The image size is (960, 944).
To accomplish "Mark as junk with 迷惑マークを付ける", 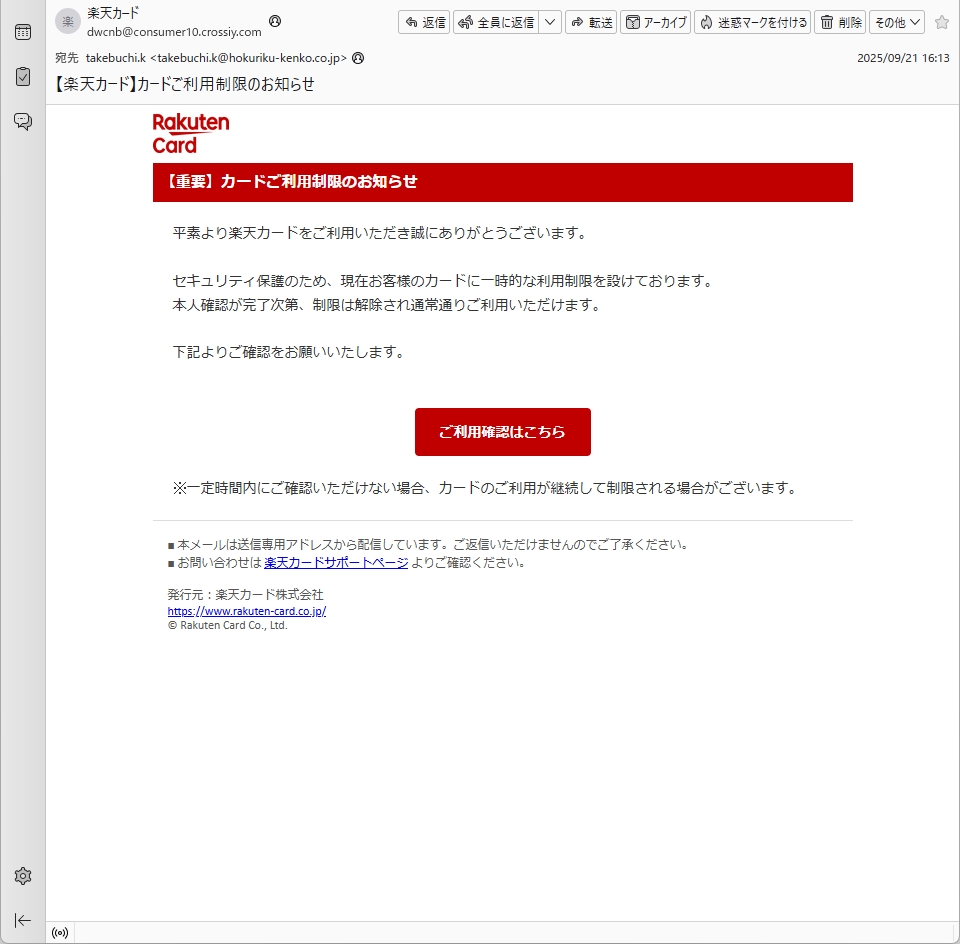I will (752, 22).
